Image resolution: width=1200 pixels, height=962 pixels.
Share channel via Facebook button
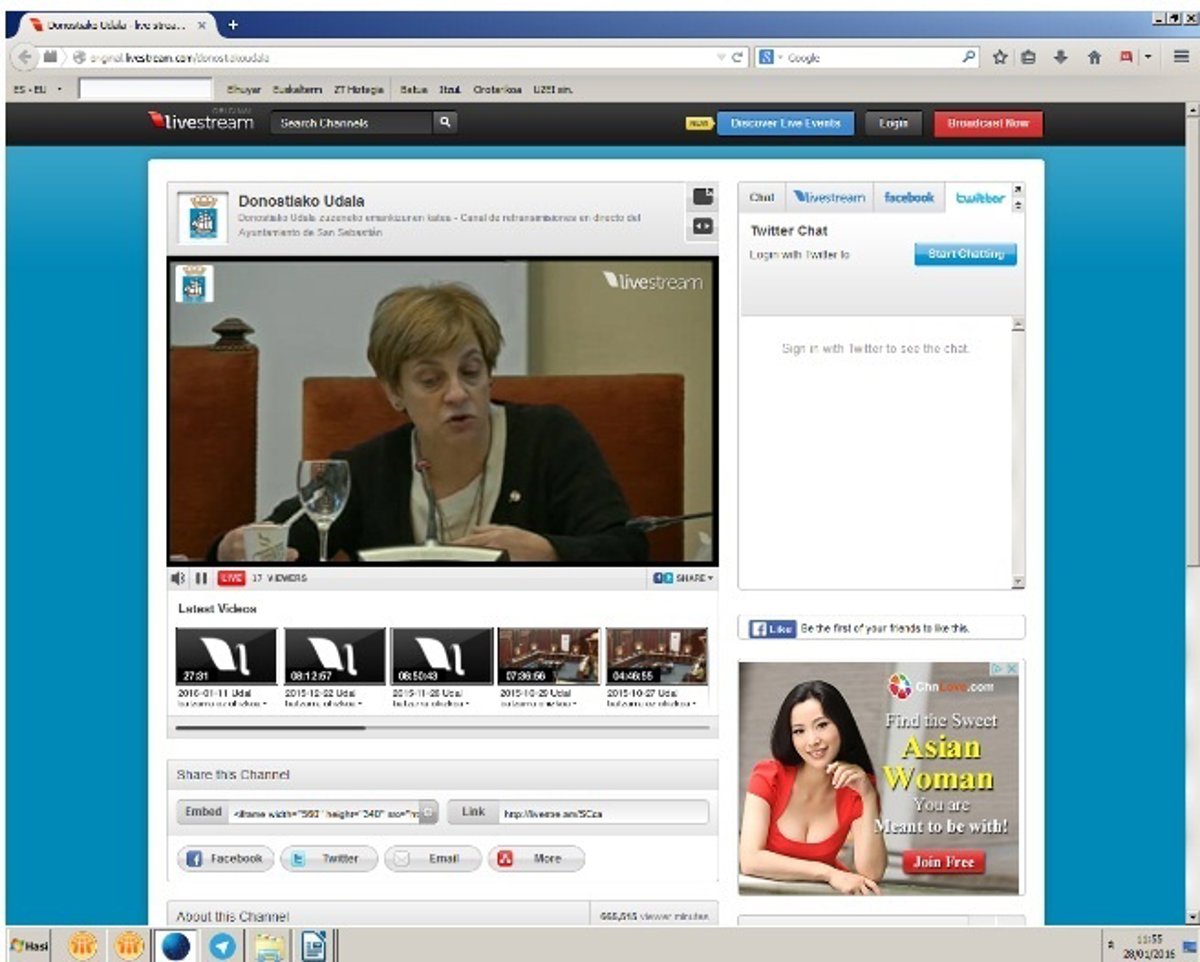[225, 858]
